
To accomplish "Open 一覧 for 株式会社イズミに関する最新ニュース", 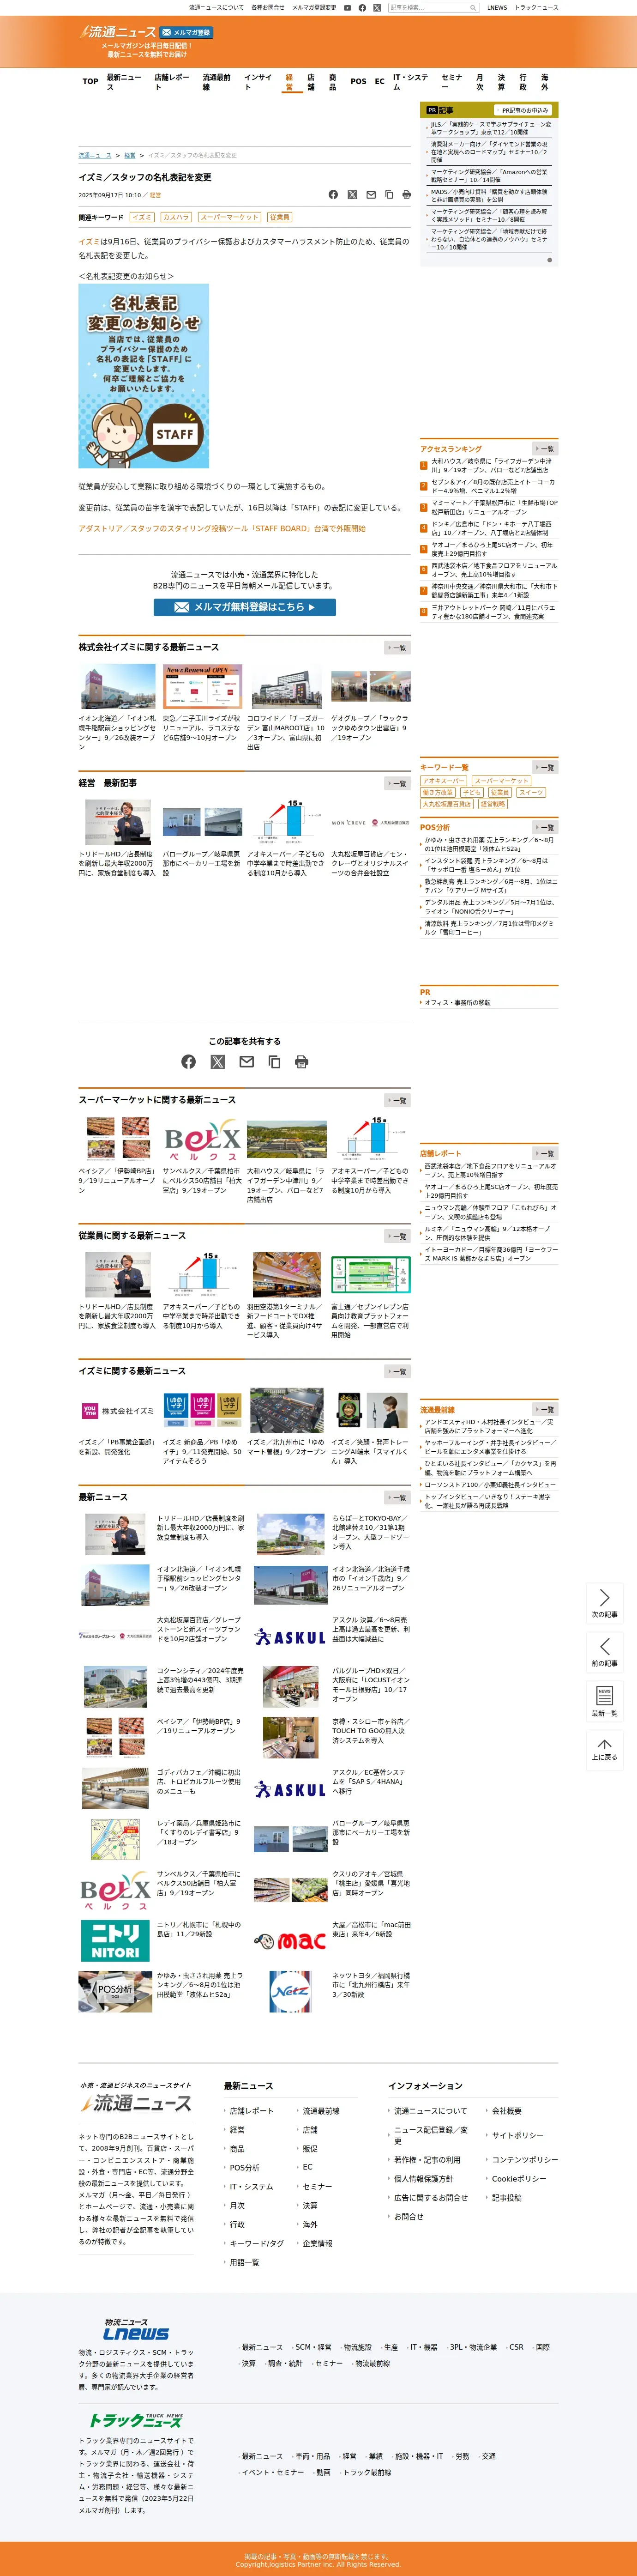I will [397, 648].
